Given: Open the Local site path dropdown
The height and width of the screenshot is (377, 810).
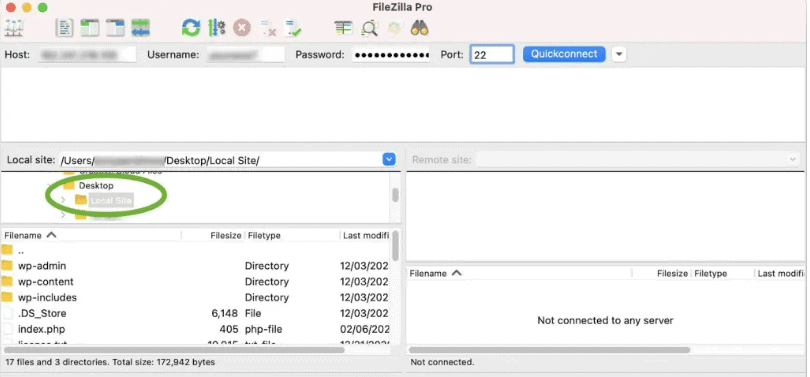Looking at the screenshot, I should (x=389, y=160).
